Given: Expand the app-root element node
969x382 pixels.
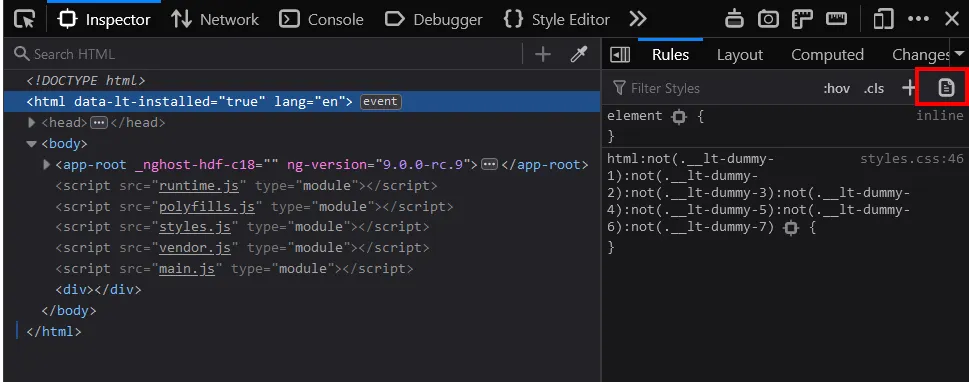Looking at the screenshot, I should pos(46,164).
